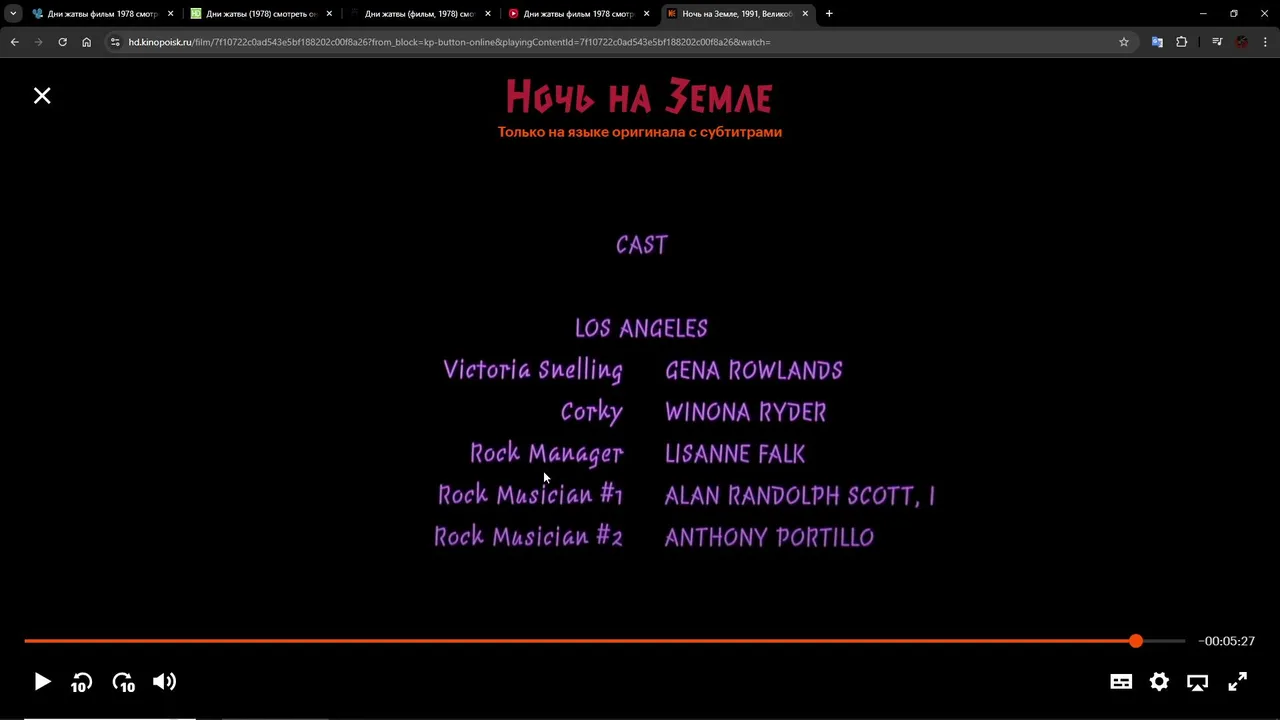Reload the Kinopoisk page
The image size is (1280, 720).
click(62, 42)
